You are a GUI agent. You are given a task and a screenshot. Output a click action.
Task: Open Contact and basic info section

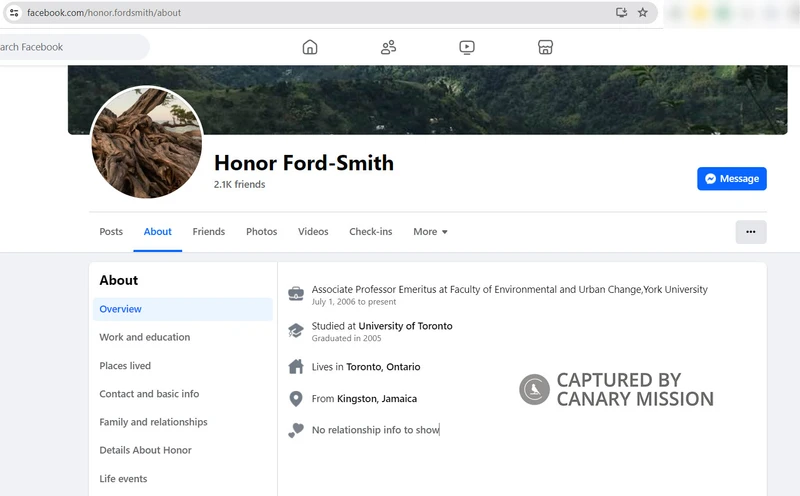coord(183,394)
